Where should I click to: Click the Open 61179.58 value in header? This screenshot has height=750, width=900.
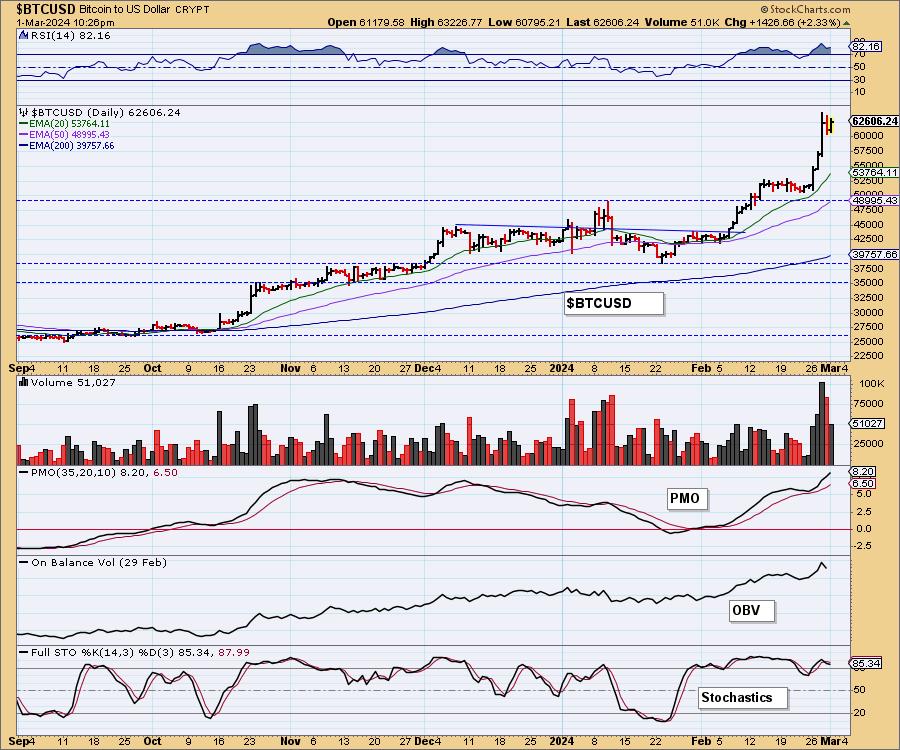click(366, 22)
